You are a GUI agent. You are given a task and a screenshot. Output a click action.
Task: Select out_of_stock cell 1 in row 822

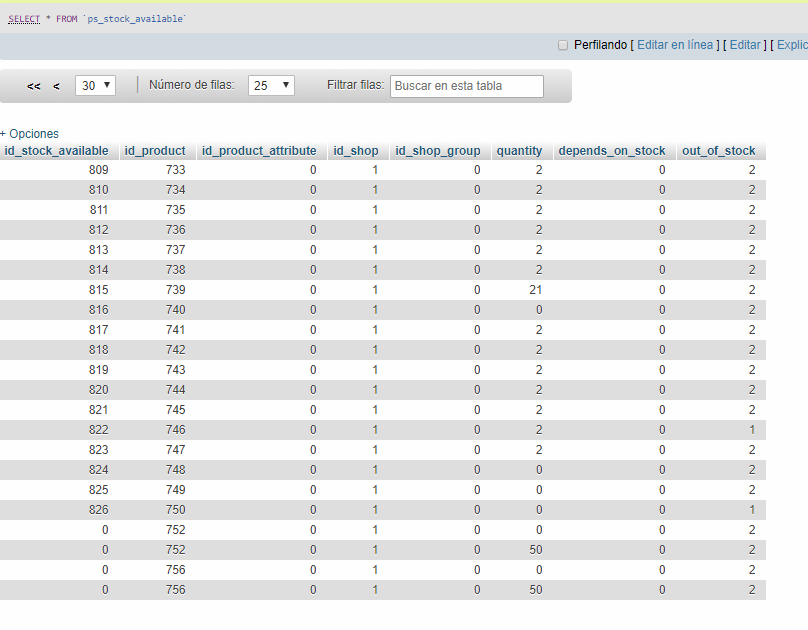pos(752,430)
